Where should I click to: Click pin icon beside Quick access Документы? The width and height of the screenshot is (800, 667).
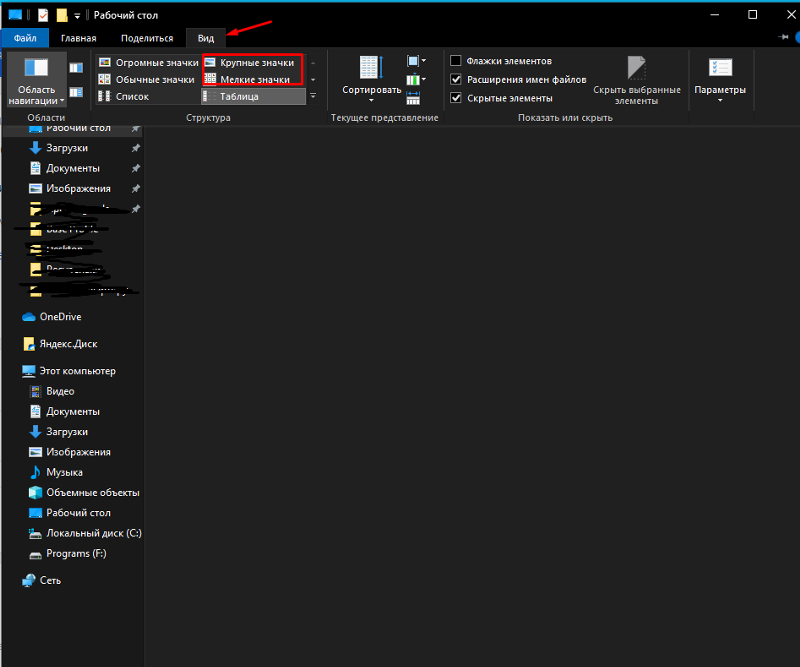click(x=136, y=168)
